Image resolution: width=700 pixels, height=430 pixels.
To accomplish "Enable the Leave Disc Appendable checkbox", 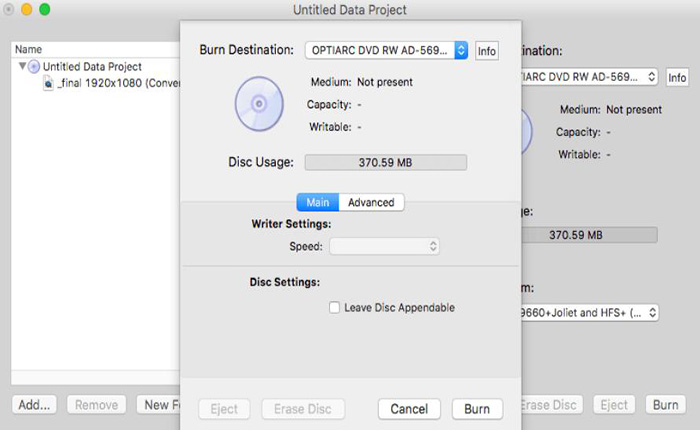I will pyautogui.click(x=334, y=308).
